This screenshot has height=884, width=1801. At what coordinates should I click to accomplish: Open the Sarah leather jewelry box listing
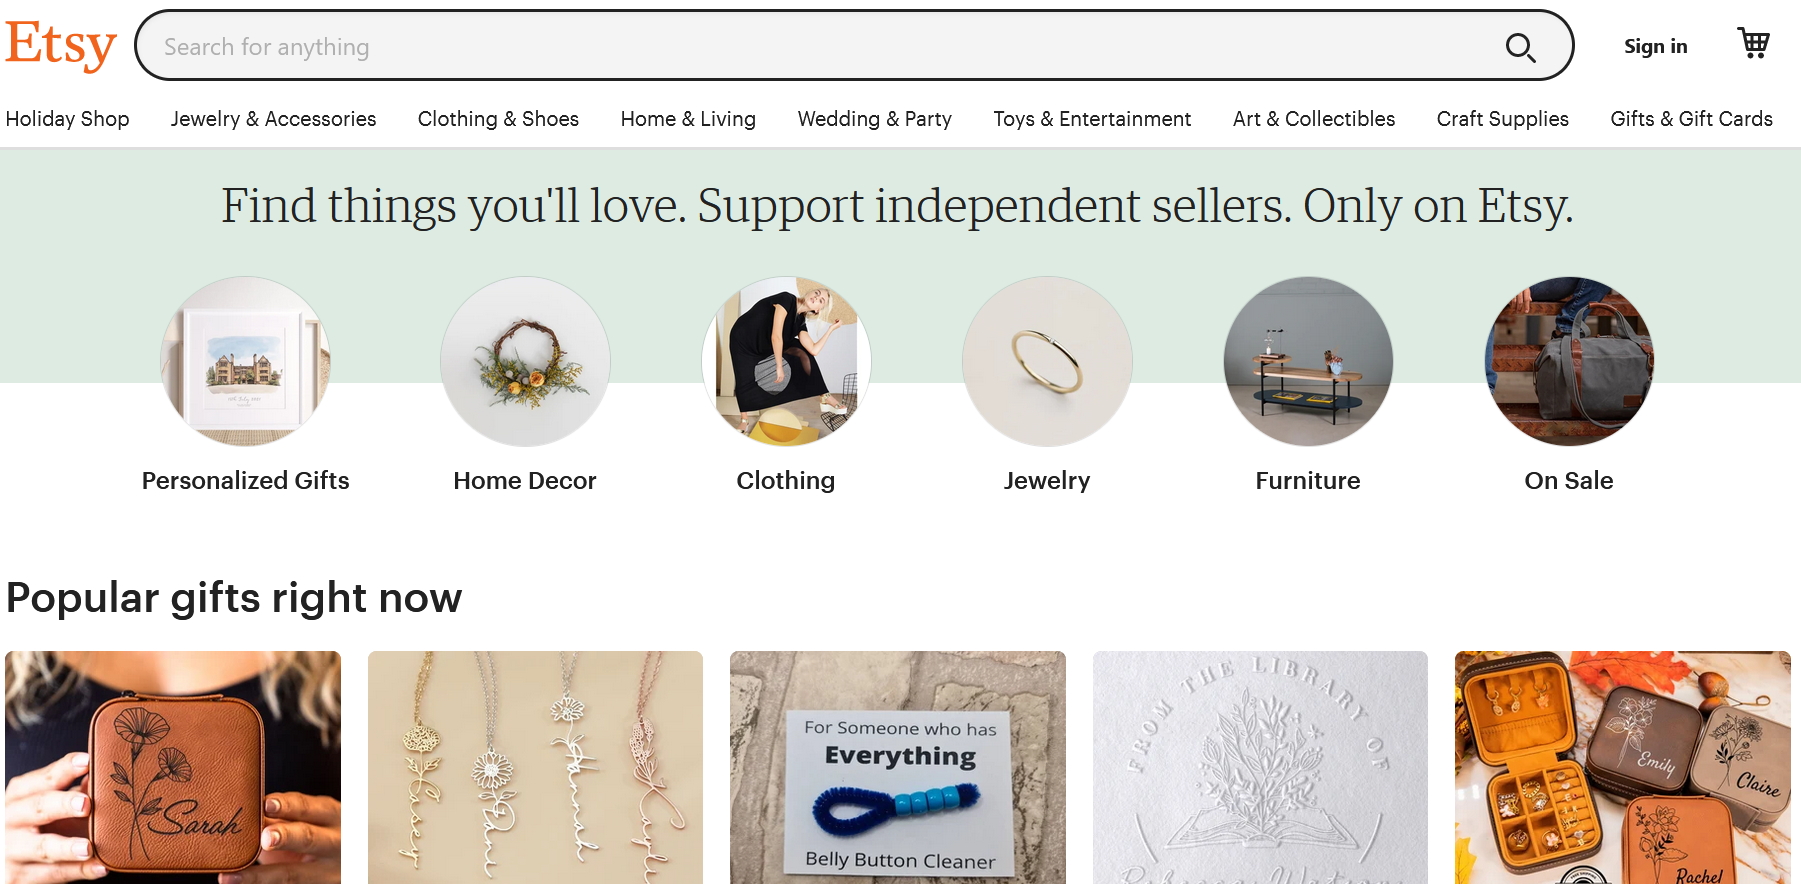point(173,767)
